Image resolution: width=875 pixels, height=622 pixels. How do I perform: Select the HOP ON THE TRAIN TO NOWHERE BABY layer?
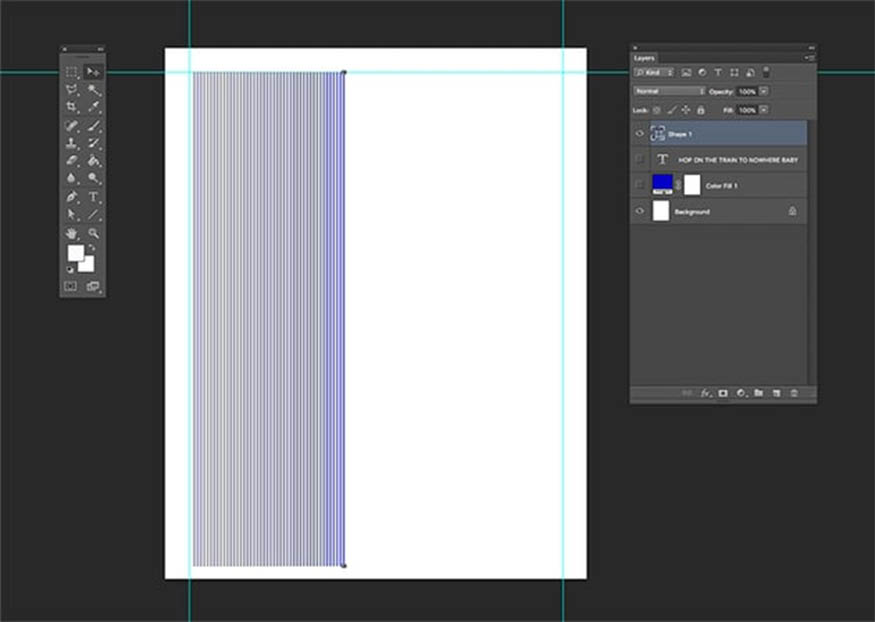[729, 160]
